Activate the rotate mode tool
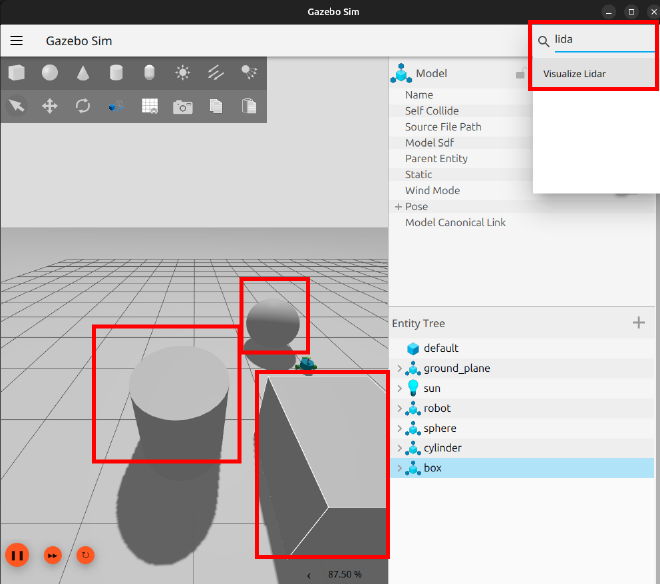660x584 pixels. (83, 106)
